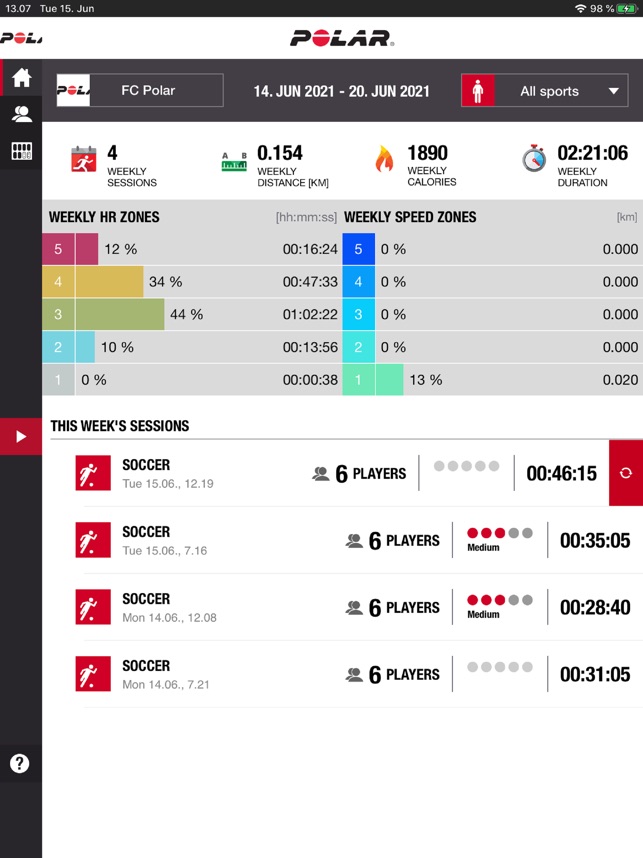
Task: Select HR zone 3 green bar at 44 %
Action: pos(119,314)
